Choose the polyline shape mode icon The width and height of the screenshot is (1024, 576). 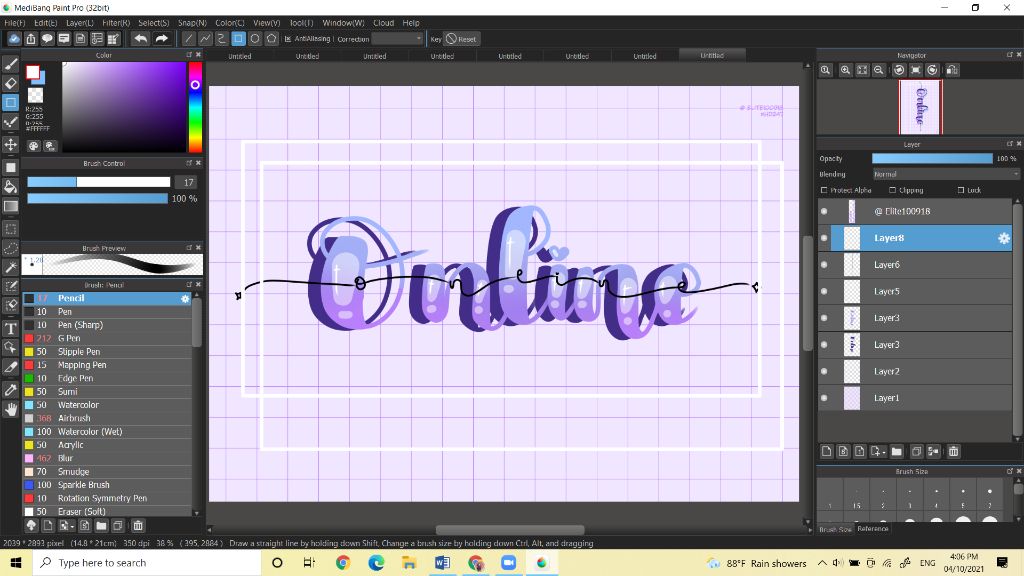[x=205, y=39]
